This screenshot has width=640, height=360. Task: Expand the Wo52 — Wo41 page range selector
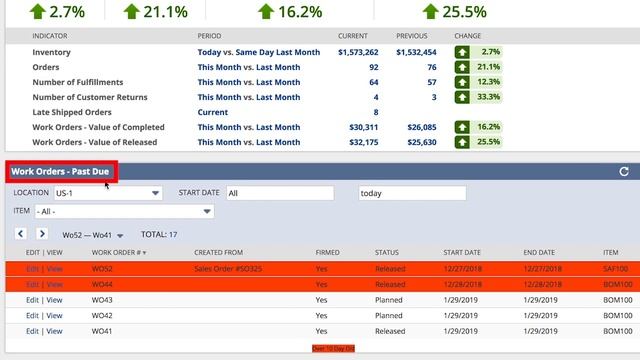coord(93,235)
